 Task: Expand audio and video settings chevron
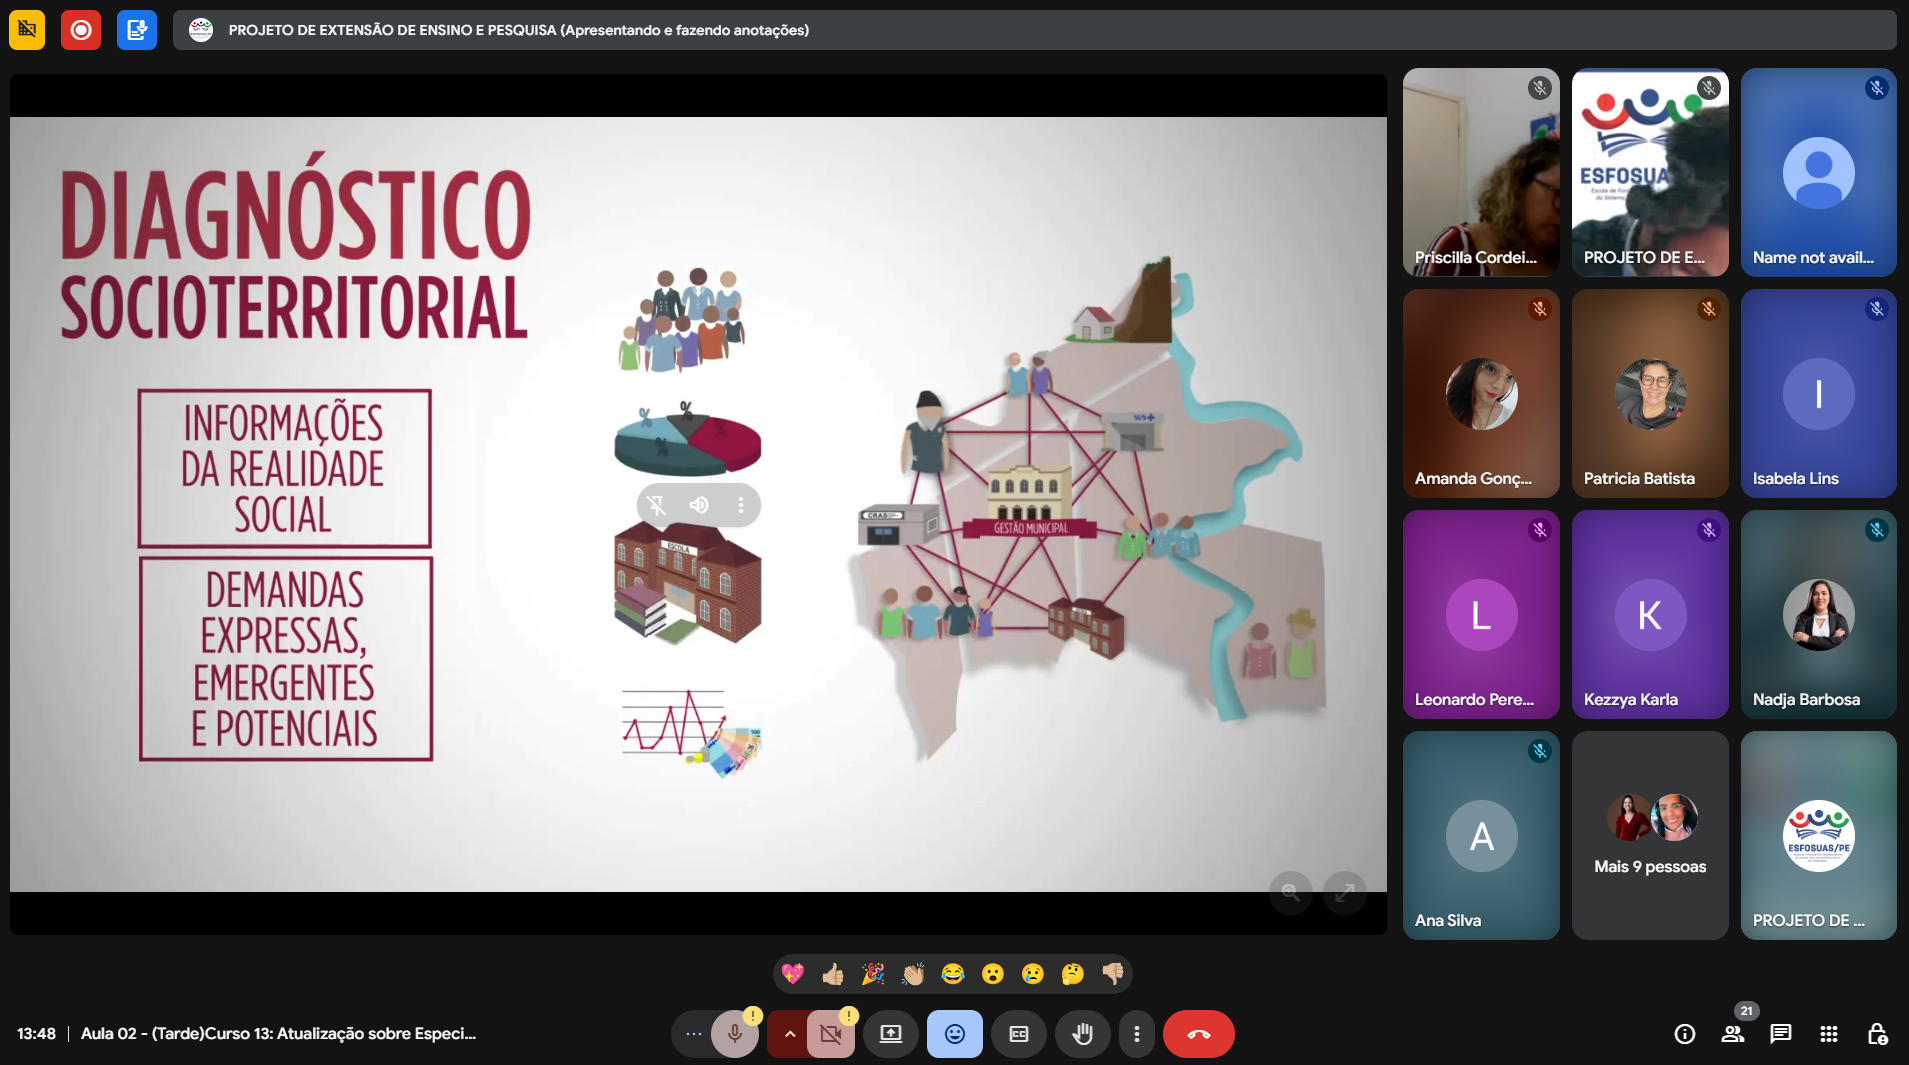coord(789,1034)
